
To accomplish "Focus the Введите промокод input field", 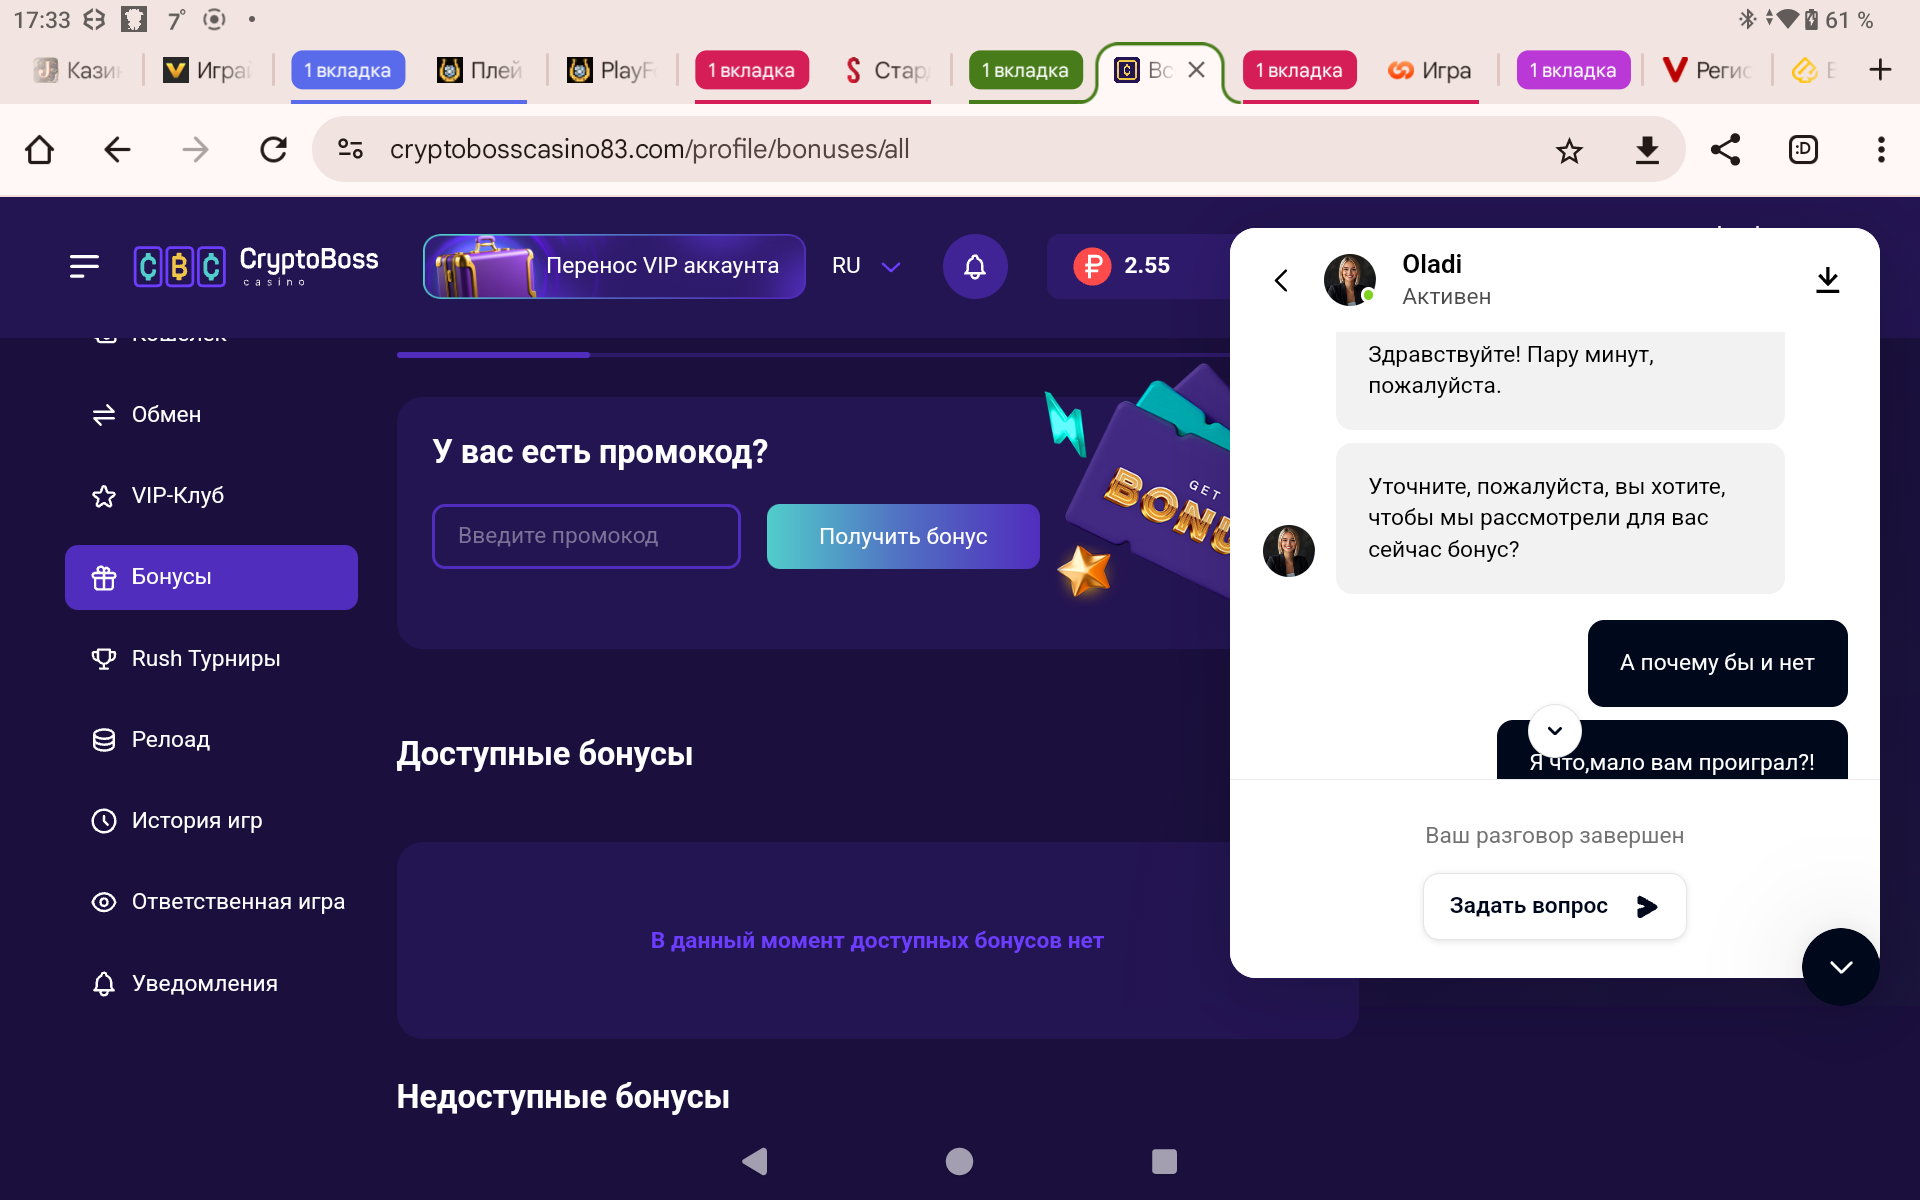I will (586, 537).
